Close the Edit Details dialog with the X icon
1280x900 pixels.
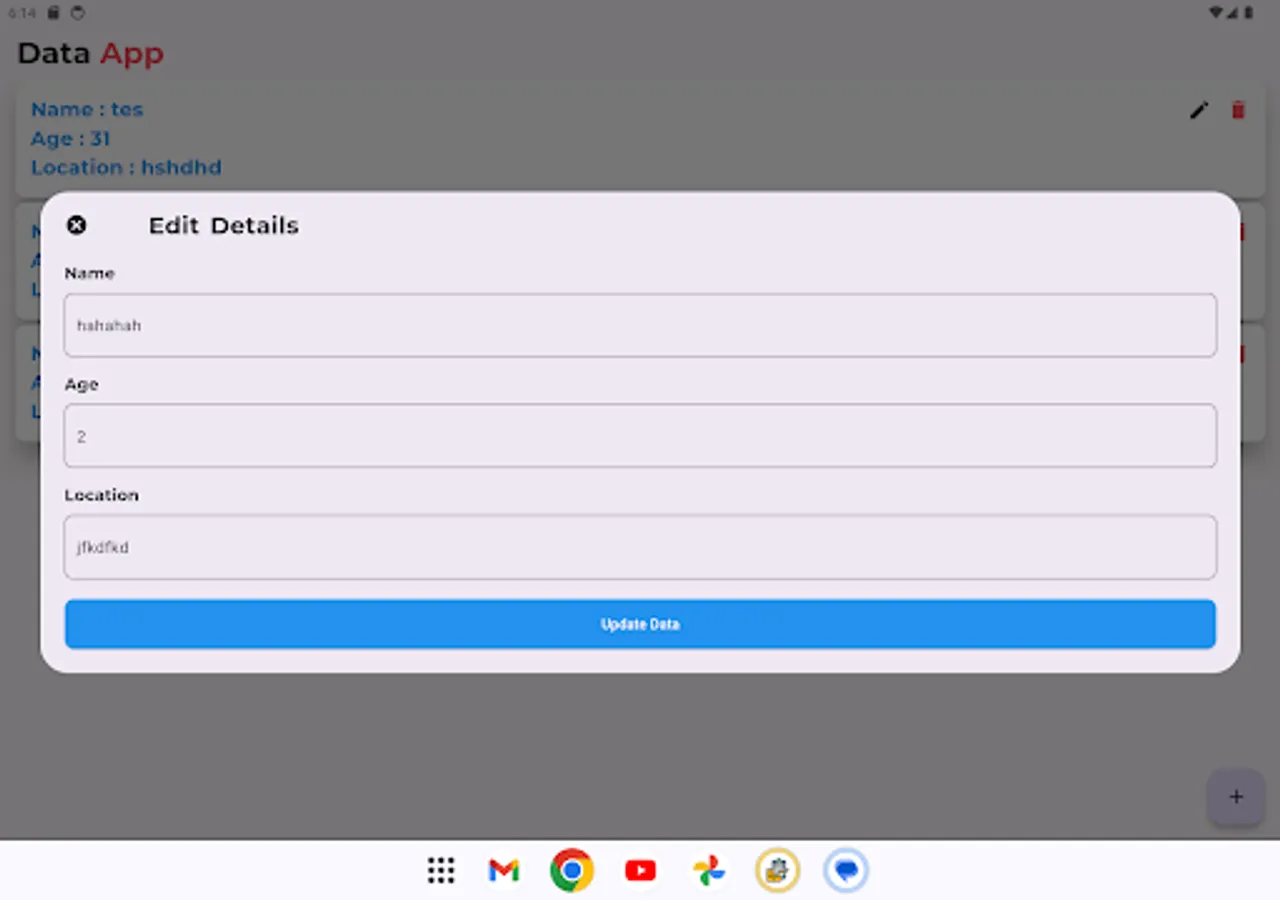coord(76,225)
